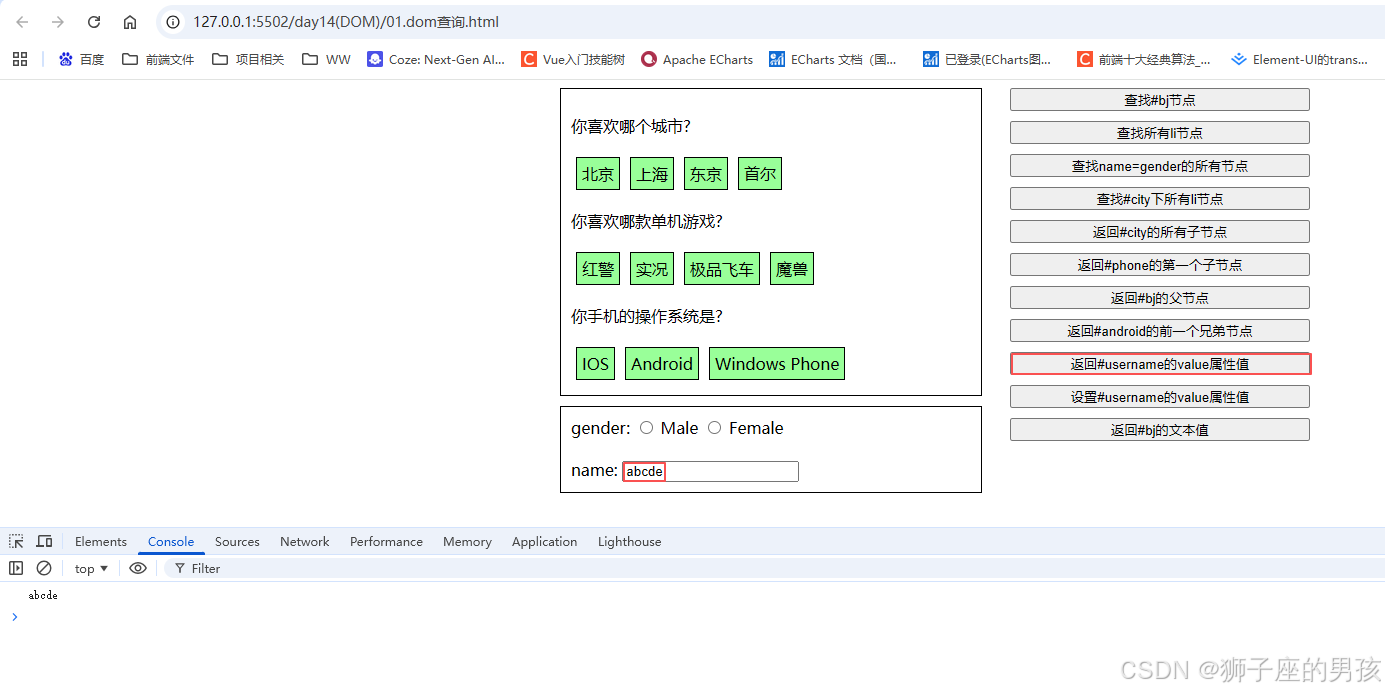The image size is (1385, 693).
Task: Click the 北京 city item
Action: point(598,174)
